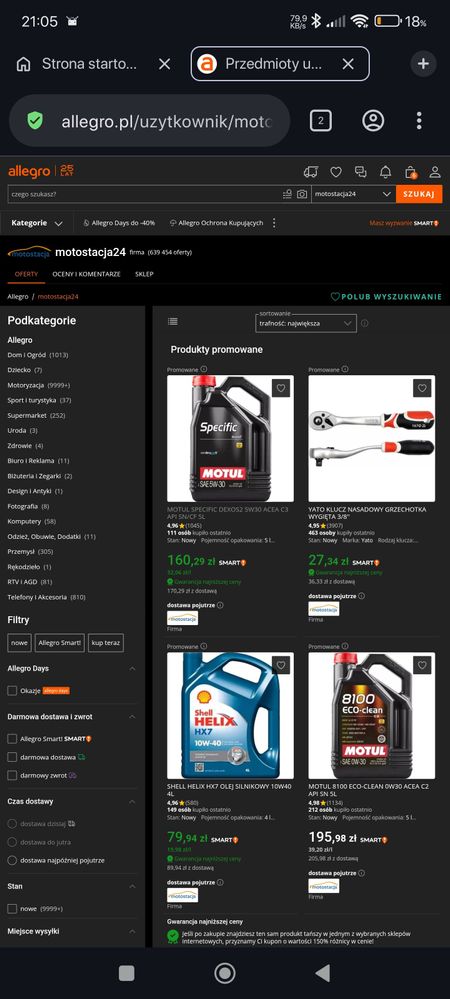Check the darmowa dostawa filter
Image resolution: width=450 pixels, height=999 pixels.
pos(12,757)
